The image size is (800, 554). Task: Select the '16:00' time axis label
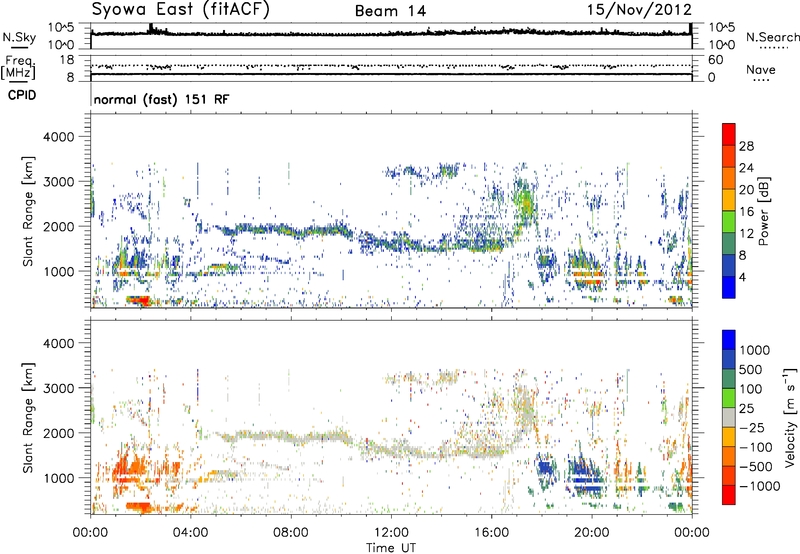(491, 533)
